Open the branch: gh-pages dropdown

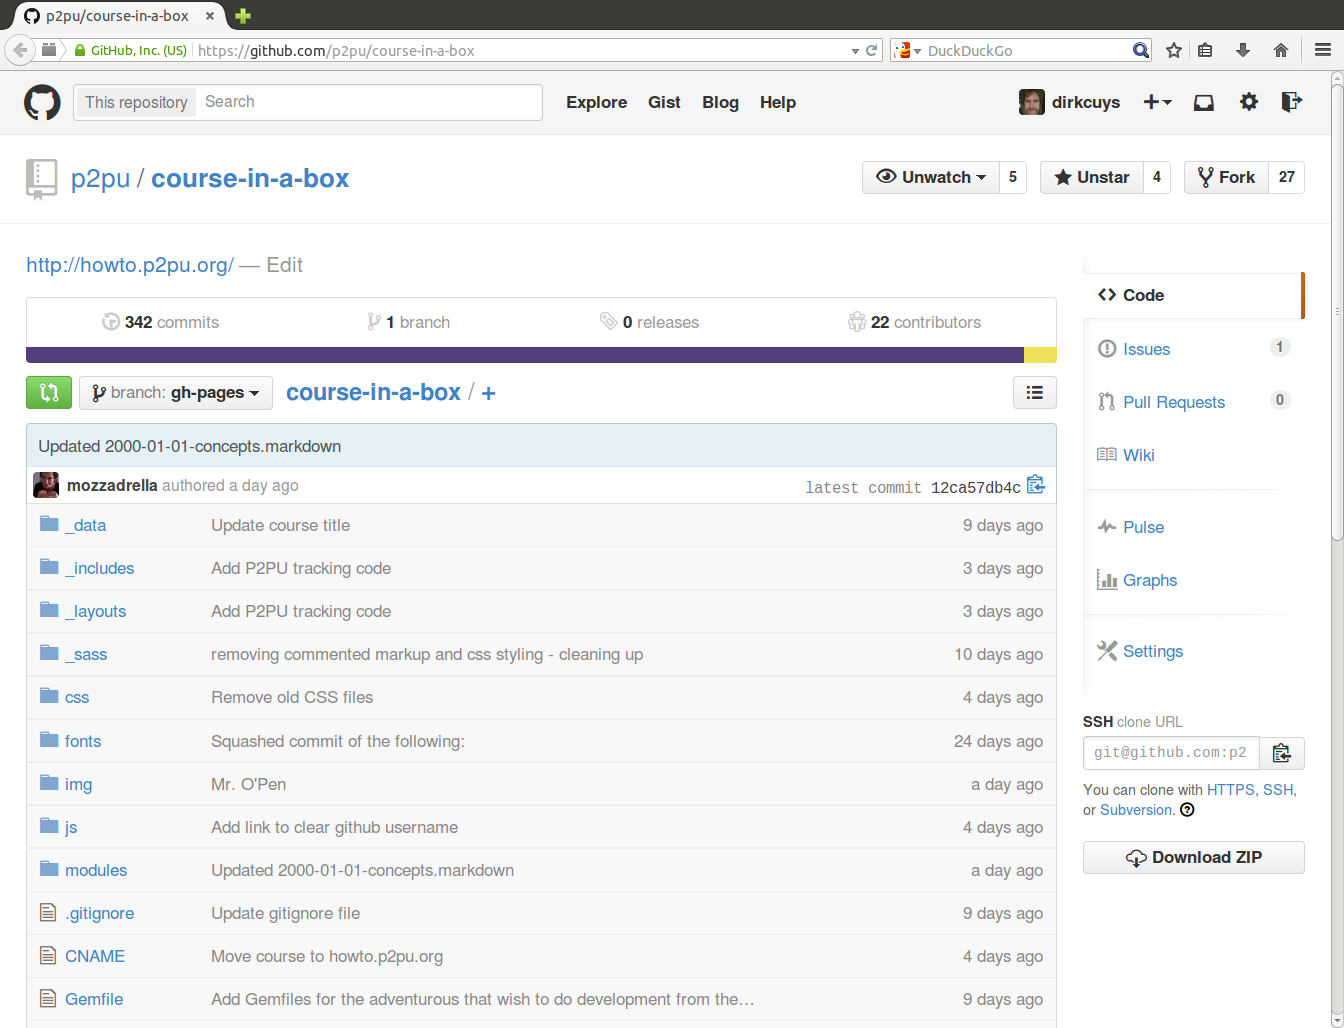coord(175,393)
